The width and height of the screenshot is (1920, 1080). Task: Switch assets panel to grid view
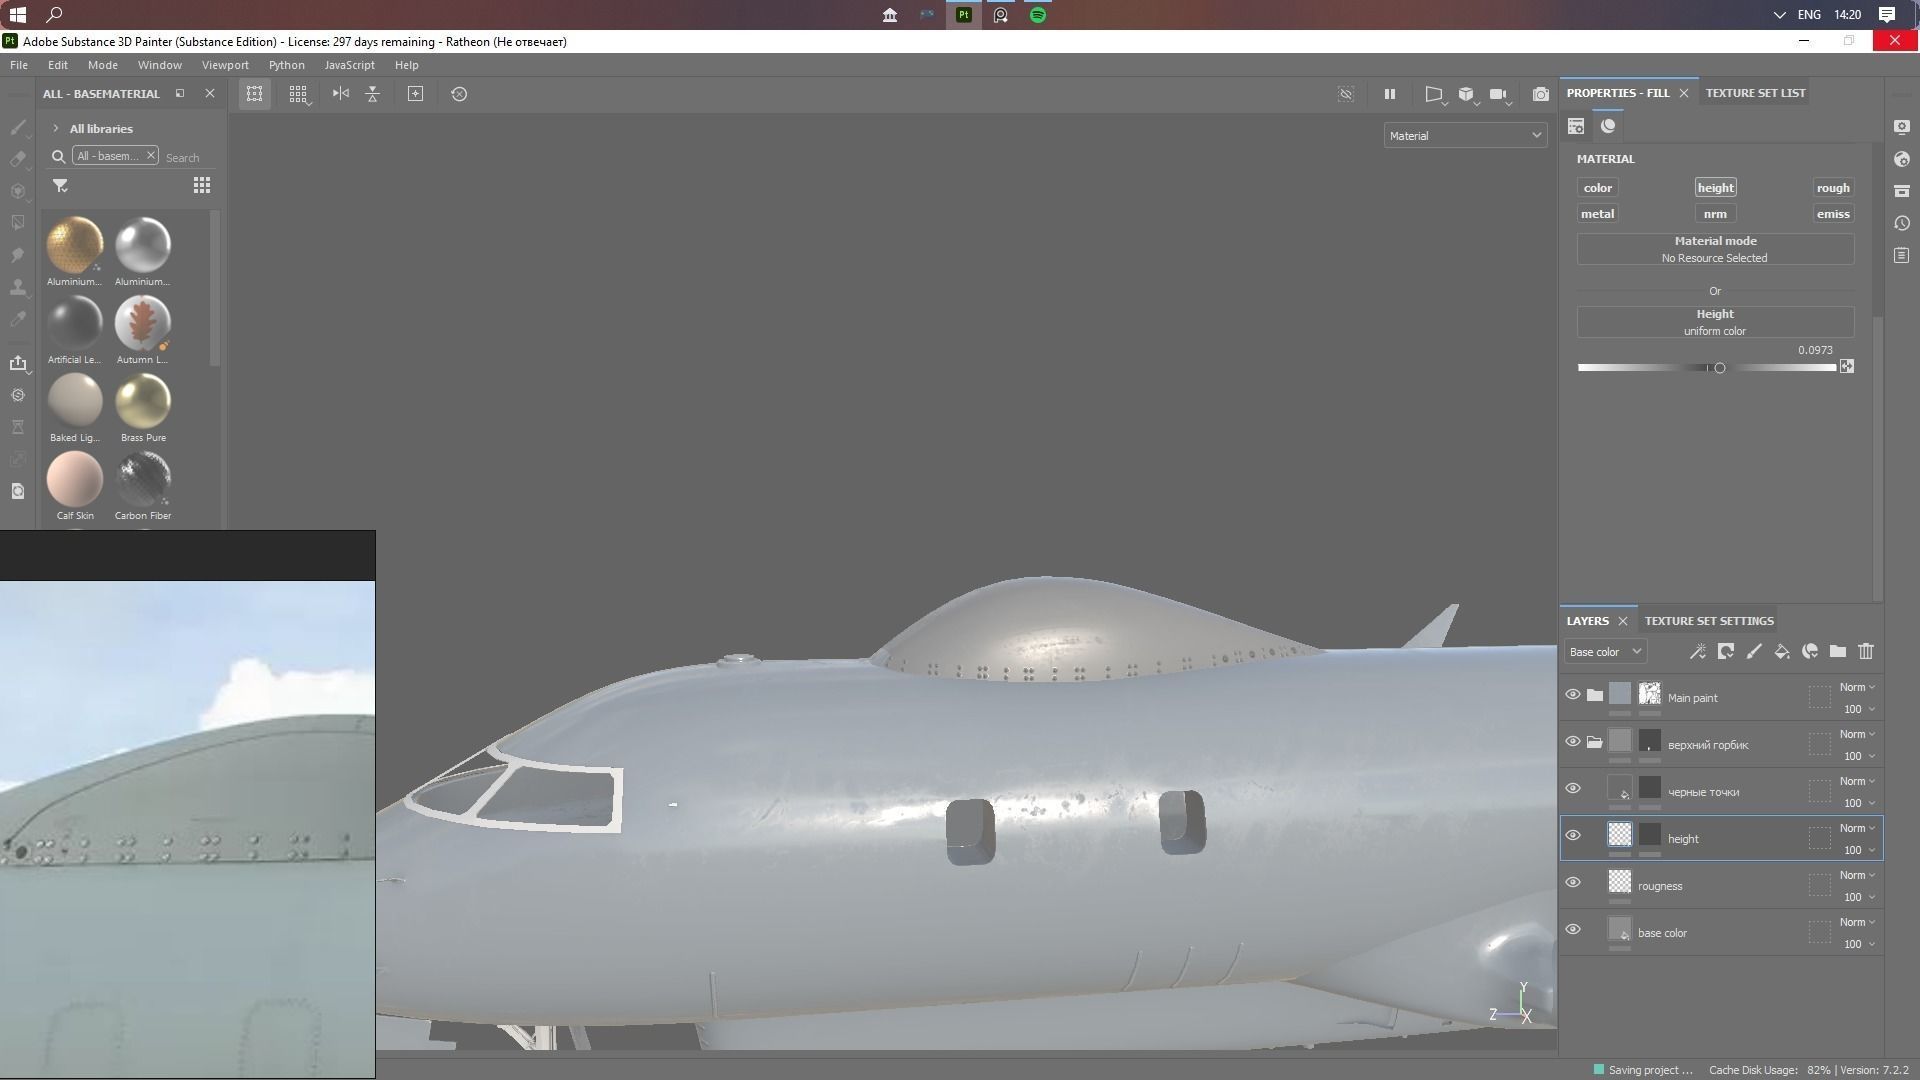point(202,186)
